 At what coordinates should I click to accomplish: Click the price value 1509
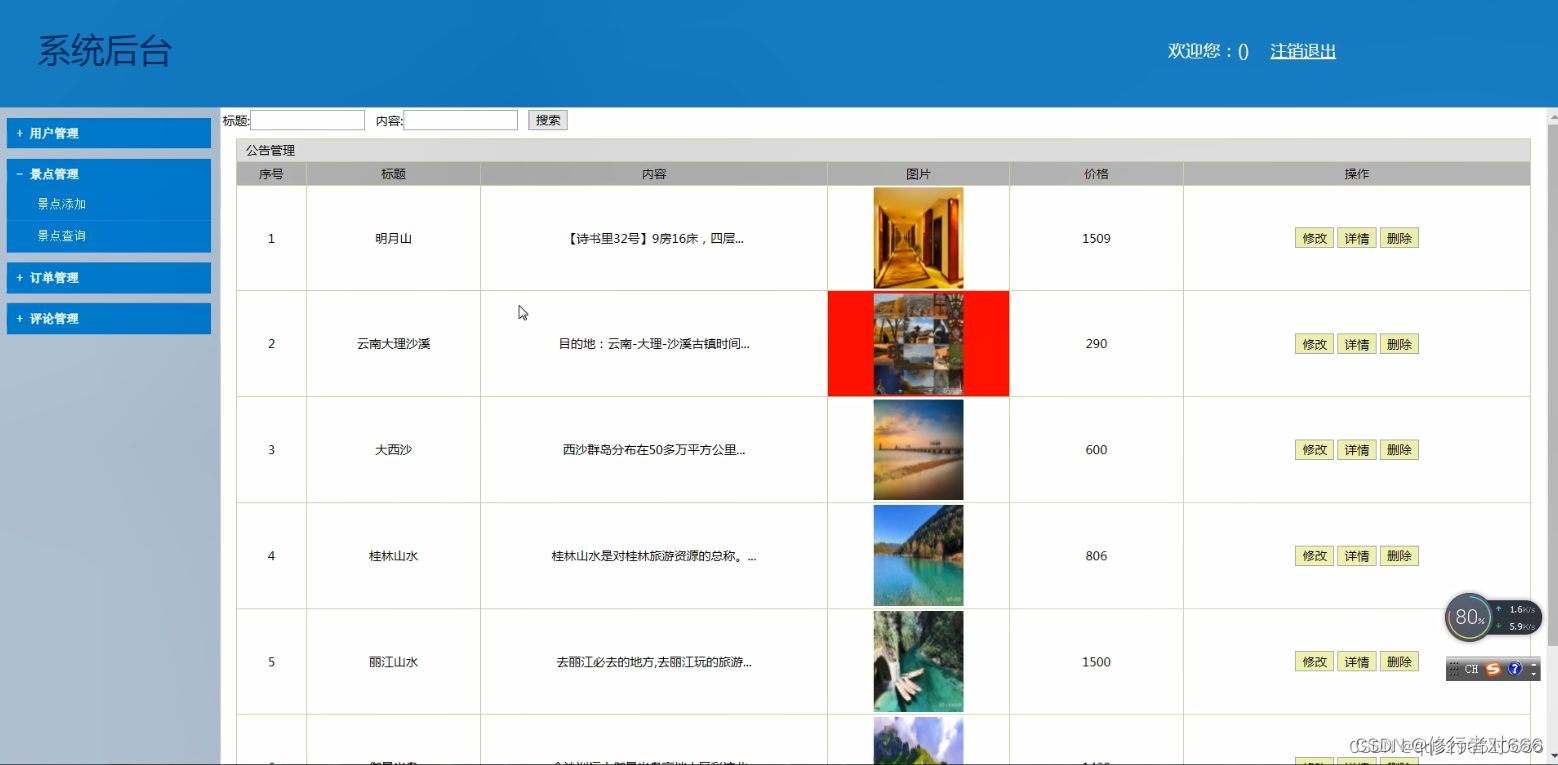coord(1096,239)
